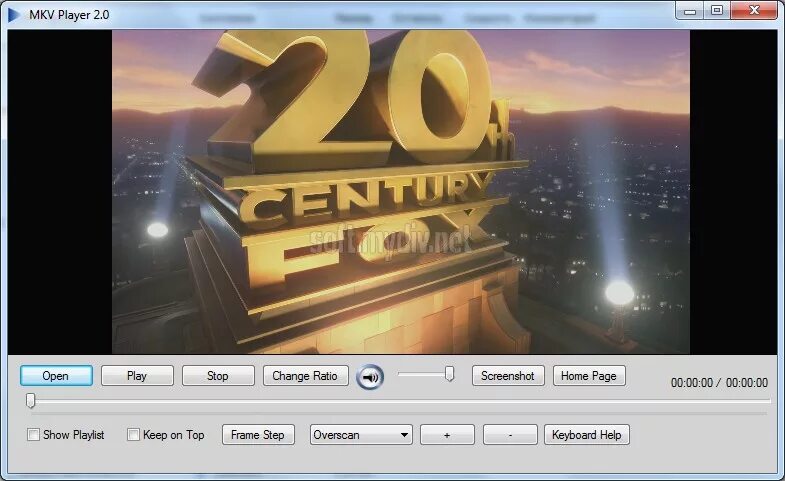Click the Open button
Screen dimensions: 785x481
coord(56,375)
